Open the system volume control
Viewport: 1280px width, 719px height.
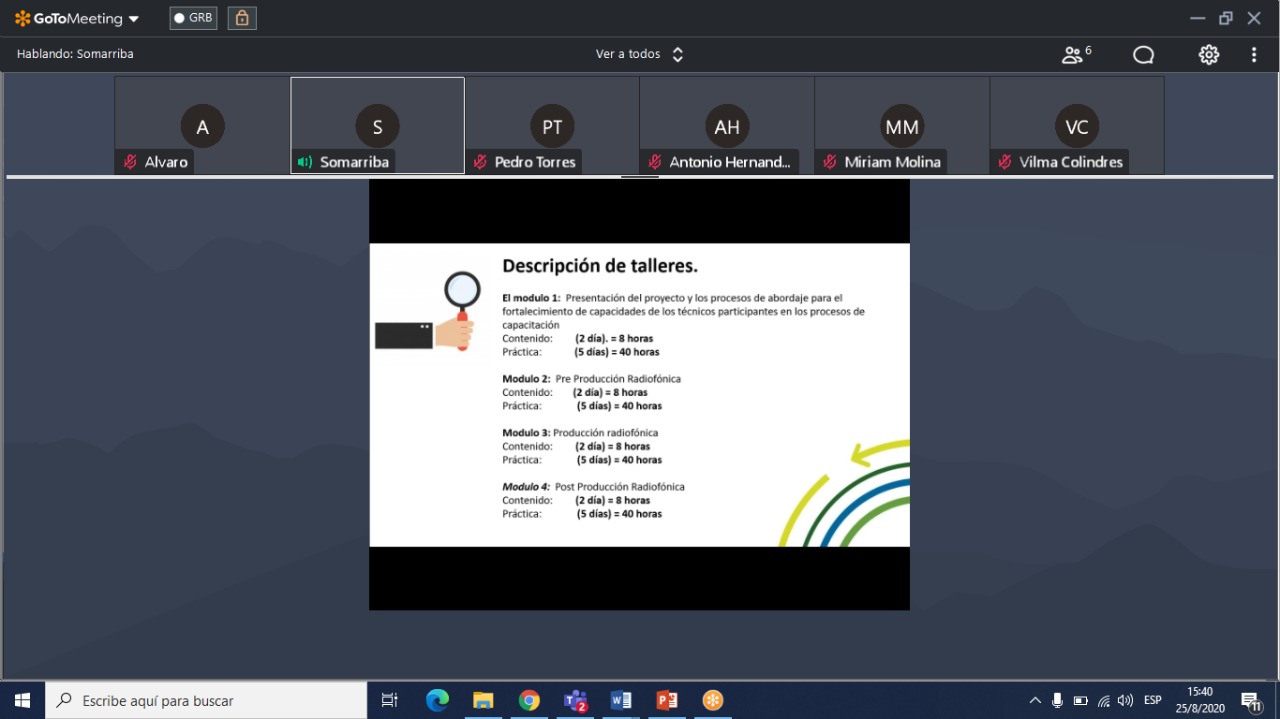pos(1125,700)
